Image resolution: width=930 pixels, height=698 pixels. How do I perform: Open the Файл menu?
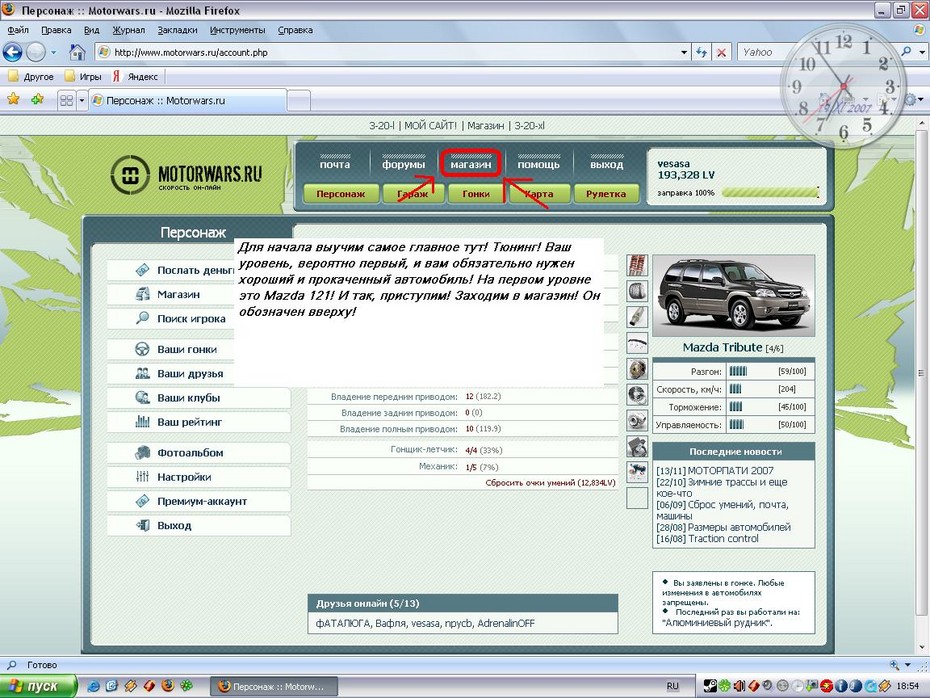18,30
